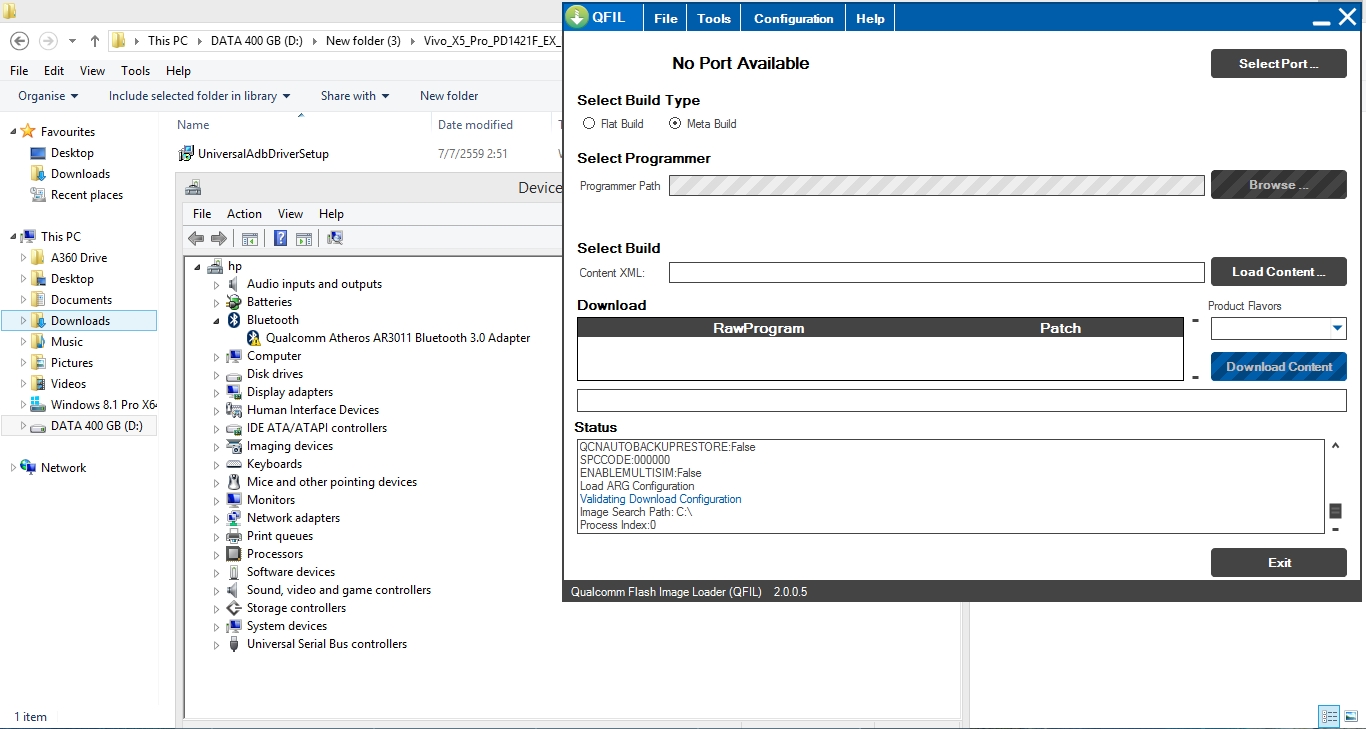Open the Product Flavors dropdown
The width and height of the screenshot is (1366, 729).
click(x=1337, y=328)
